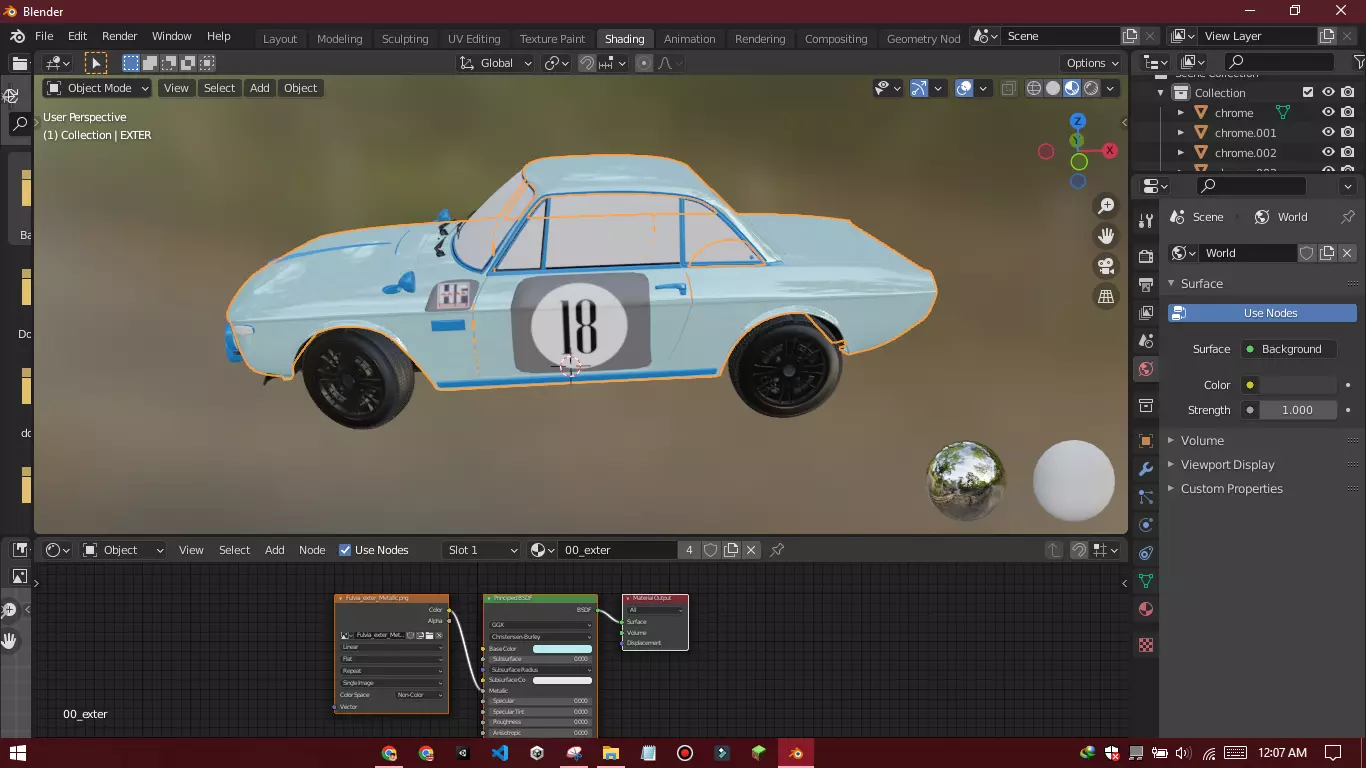1366x768 pixels.
Task: Open Slot 1 material slot dropdown
Action: pyautogui.click(x=482, y=550)
